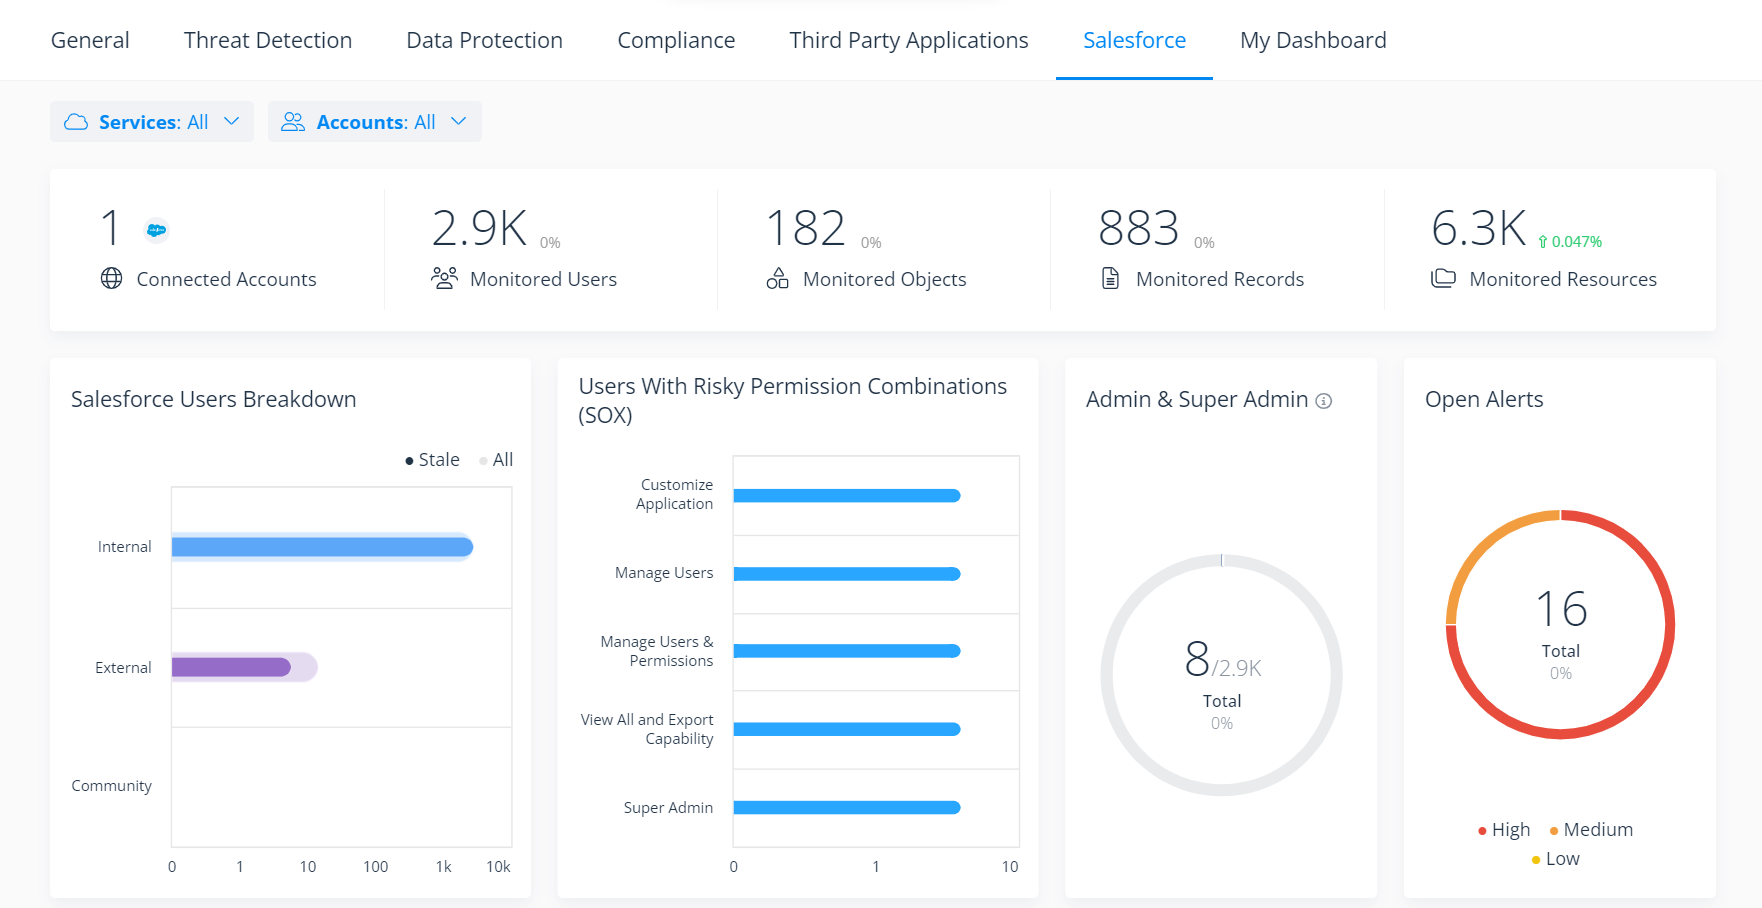Open the Compliance tab
The height and width of the screenshot is (908, 1762).
click(676, 40)
